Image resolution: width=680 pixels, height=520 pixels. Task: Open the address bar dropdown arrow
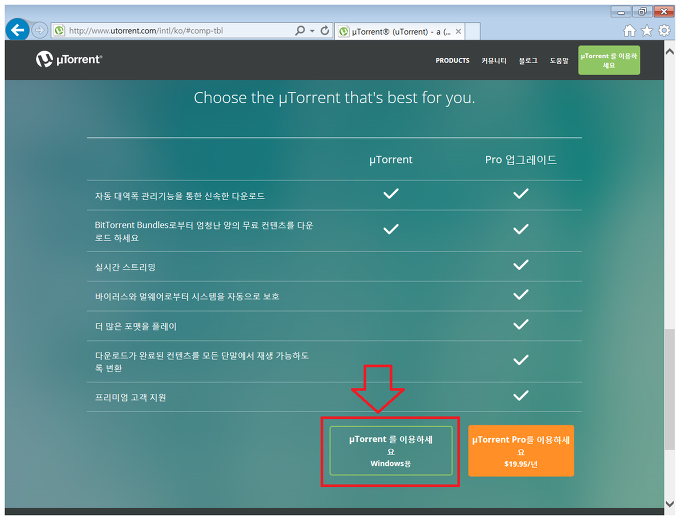pyautogui.click(x=312, y=31)
